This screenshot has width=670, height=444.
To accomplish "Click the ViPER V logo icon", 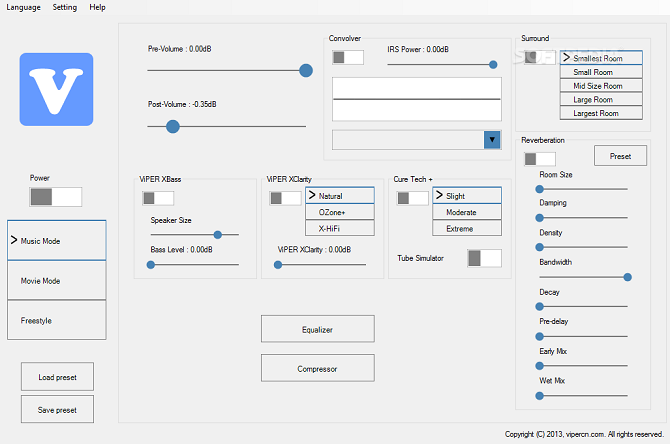I will 56,89.
